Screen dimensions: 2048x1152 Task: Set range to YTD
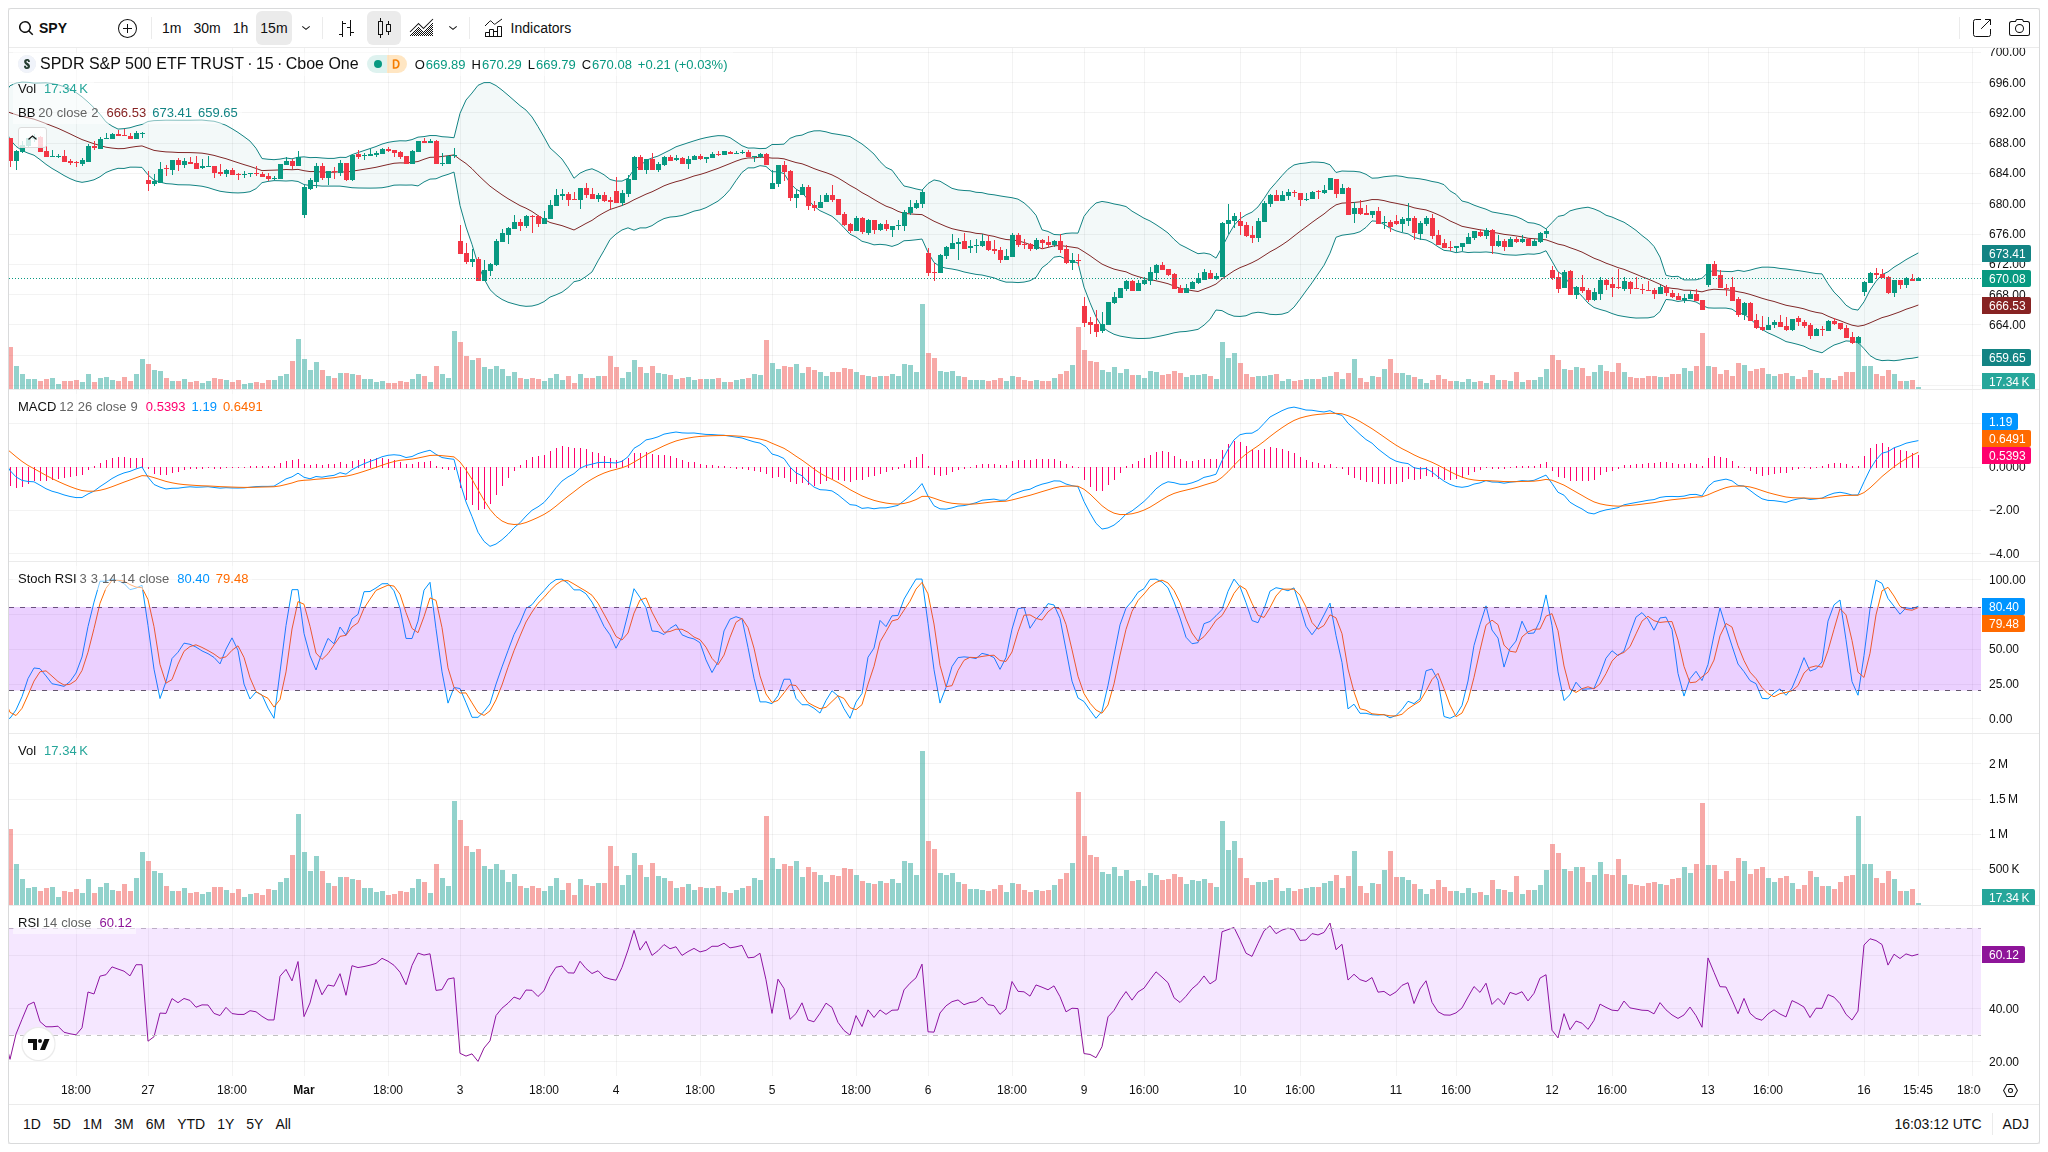pyautogui.click(x=191, y=1124)
